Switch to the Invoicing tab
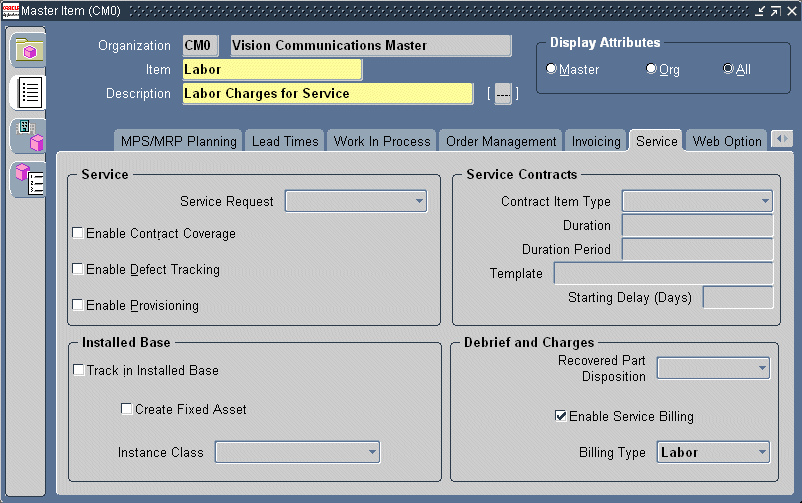This screenshot has width=802, height=503. tap(596, 141)
